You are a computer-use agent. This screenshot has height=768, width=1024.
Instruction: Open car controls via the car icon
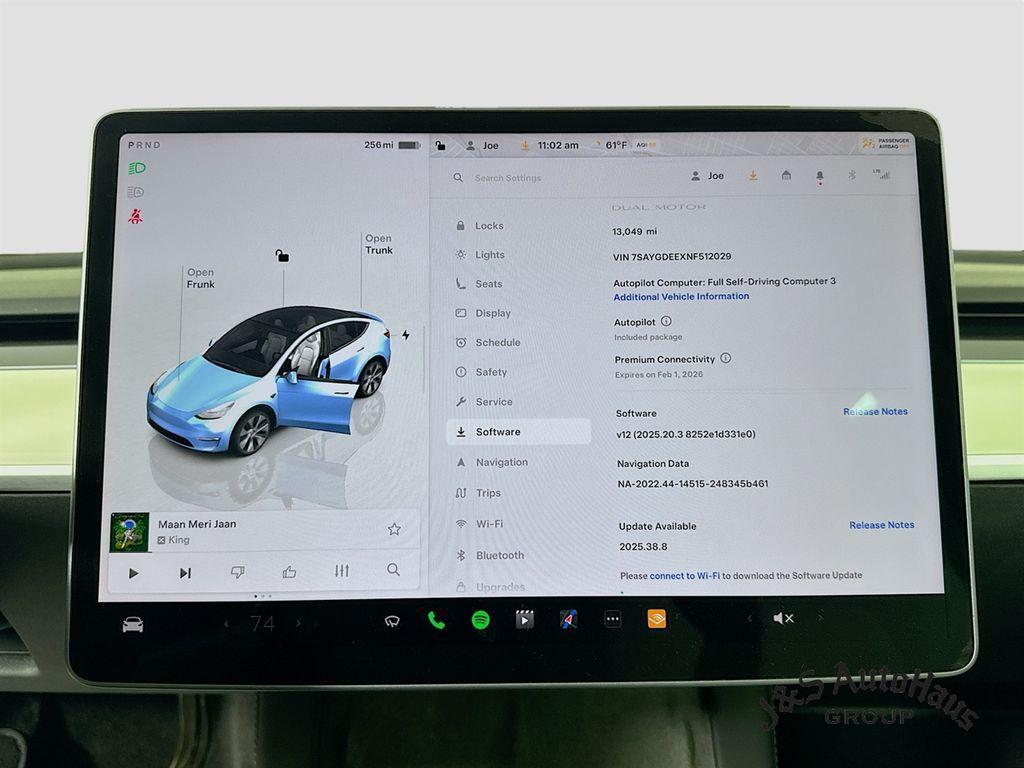point(134,620)
